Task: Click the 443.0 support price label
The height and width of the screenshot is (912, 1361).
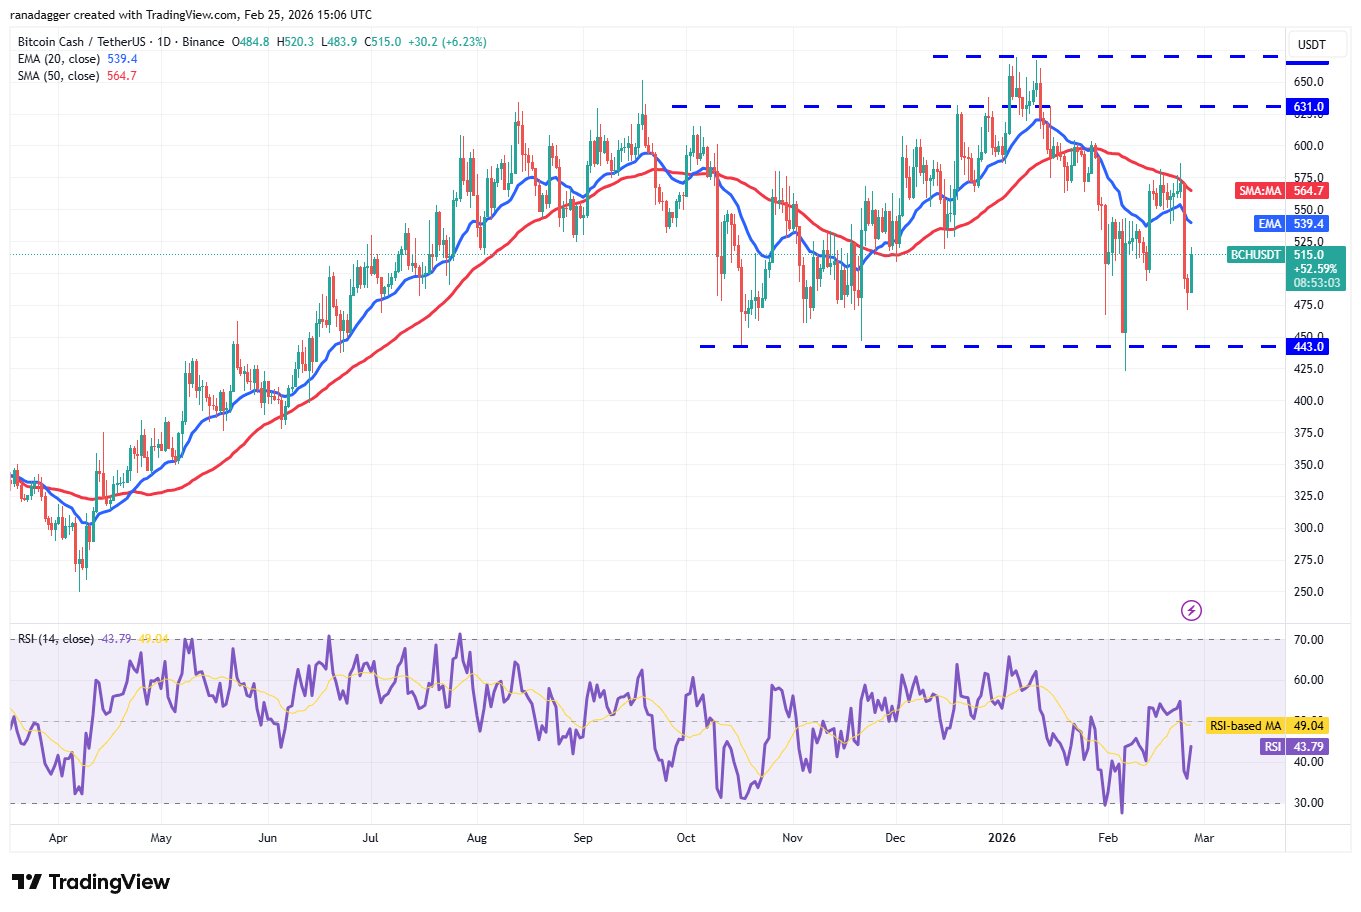Action: click(1308, 347)
